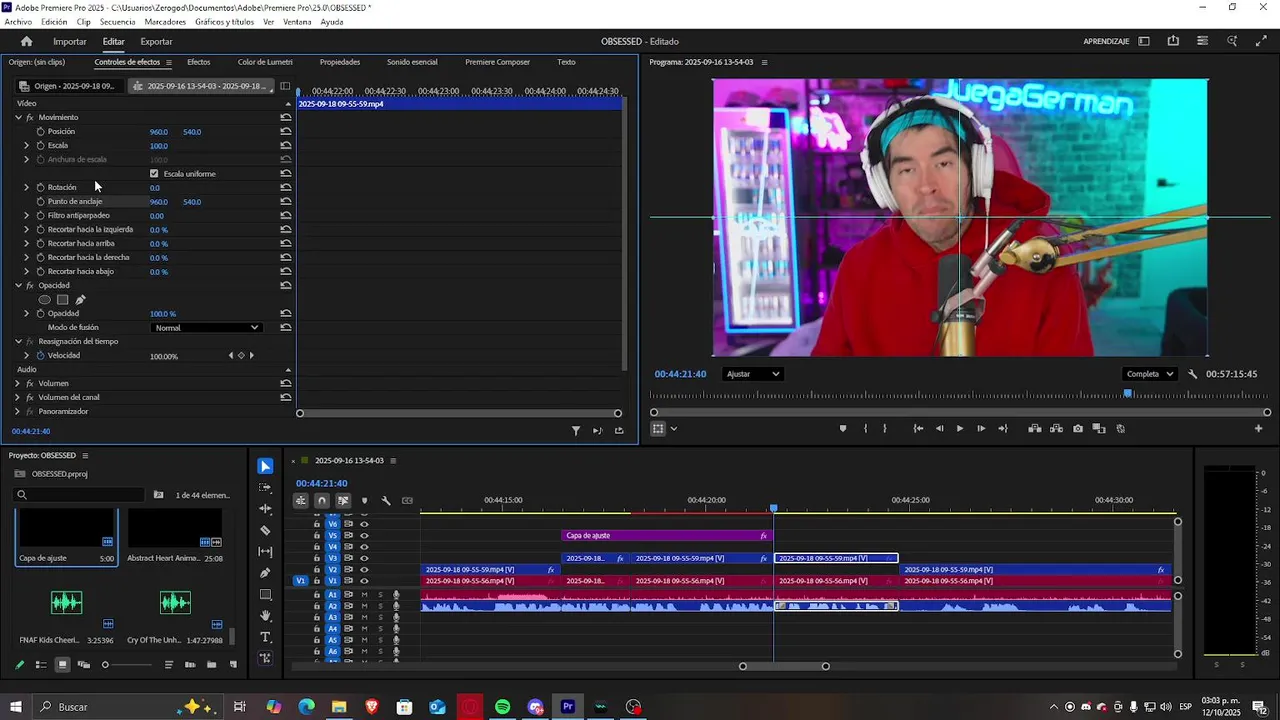The image size is (1280, 720).
Task: Toggle animation stopwatch for Rotación
Action: point(40,187)
